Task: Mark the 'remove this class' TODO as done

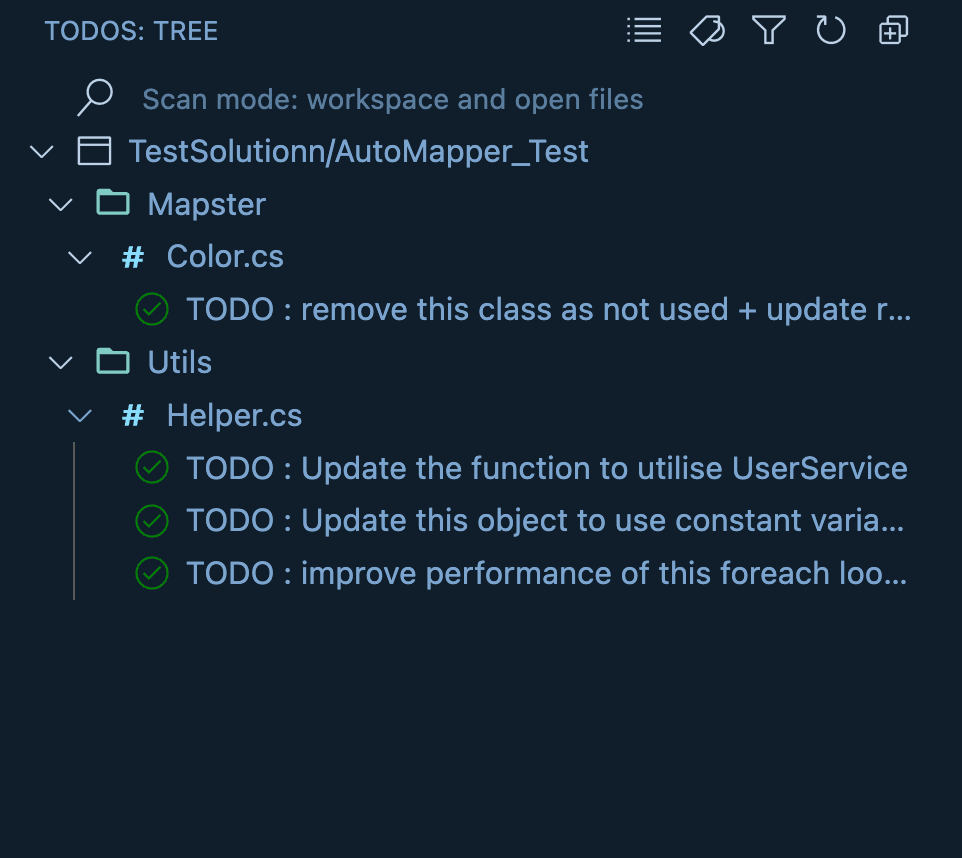Action: pyautogui.click(x=152, y=309)
